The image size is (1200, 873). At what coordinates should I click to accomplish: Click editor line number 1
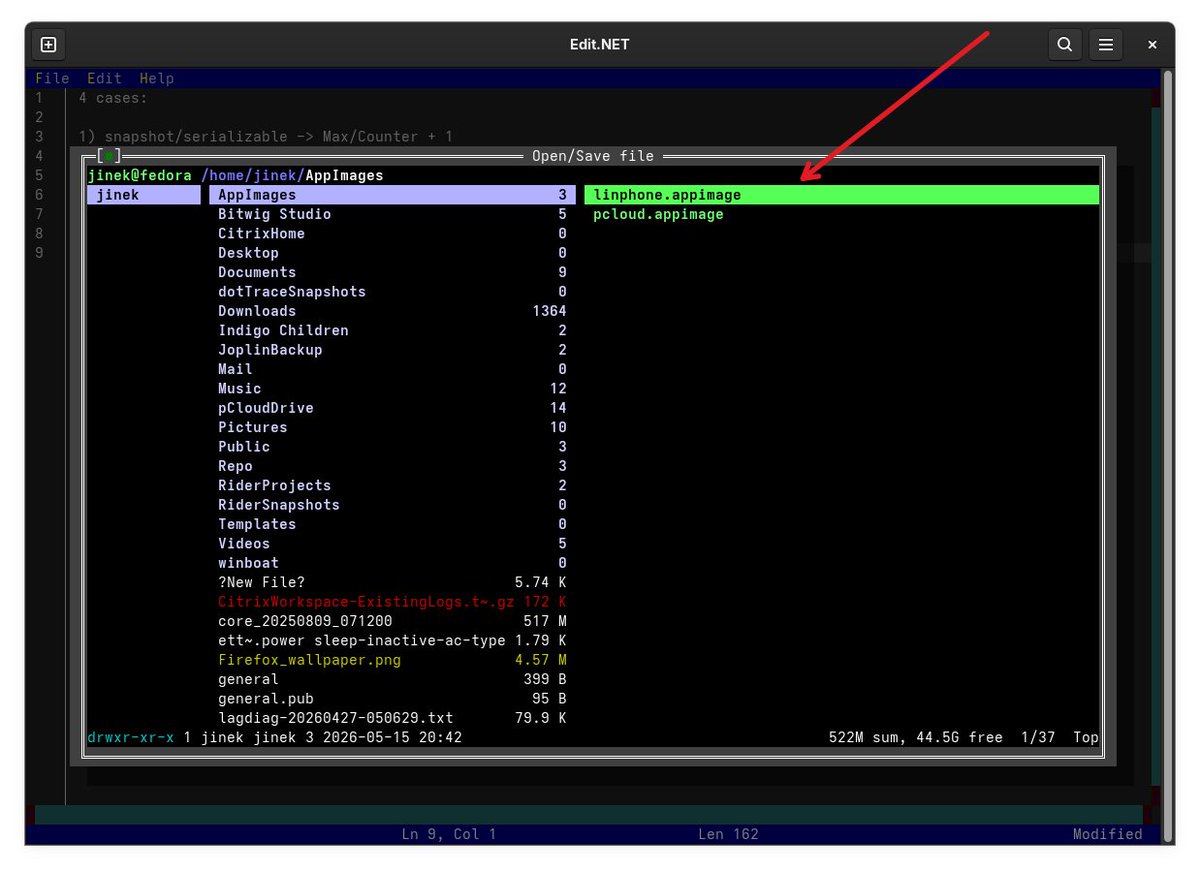click(x=39, y=98)
